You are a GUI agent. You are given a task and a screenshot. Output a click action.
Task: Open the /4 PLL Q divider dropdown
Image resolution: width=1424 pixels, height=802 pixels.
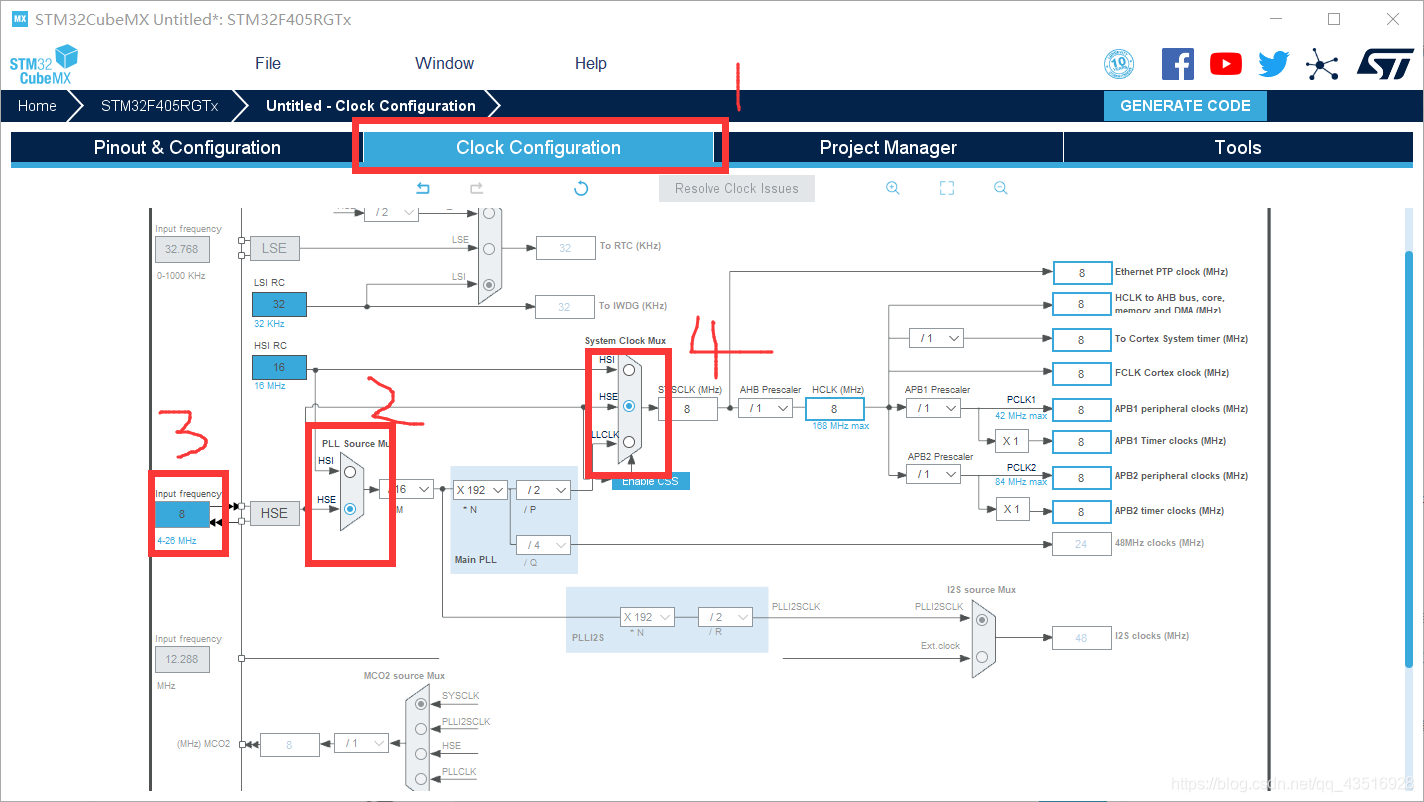click(543, 545)
